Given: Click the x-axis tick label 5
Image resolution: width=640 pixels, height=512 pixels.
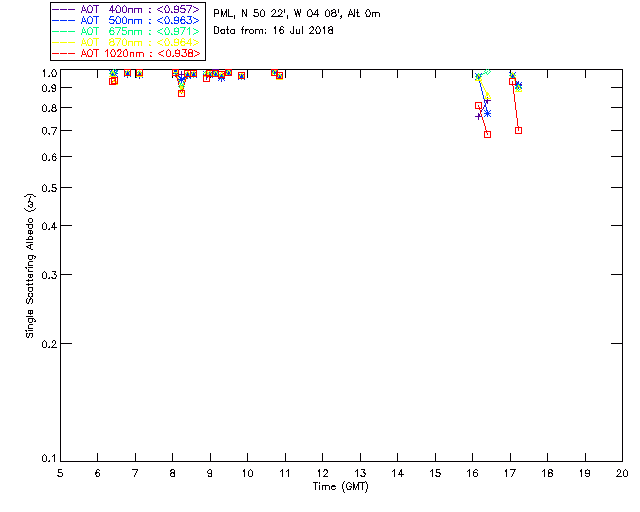Looking at the screenshot, I should [60, 474].
